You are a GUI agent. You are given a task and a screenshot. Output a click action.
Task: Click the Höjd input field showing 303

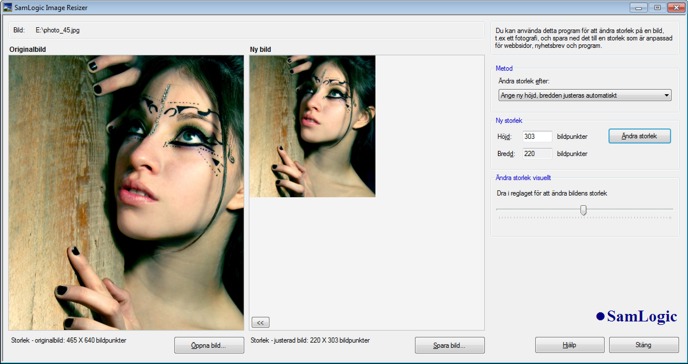(x=537, y=136)
